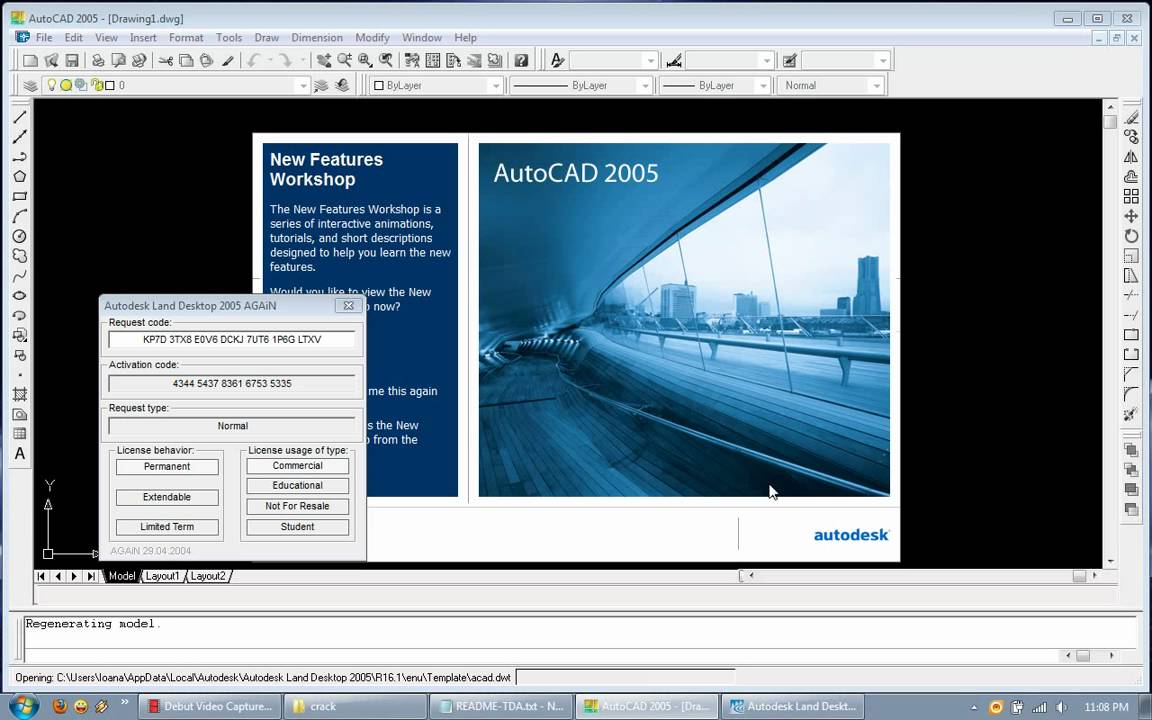Open the Normal plot style dropdown
This screenshot has width=1152, height=720.
pyautogui.click(x=876, y=86)
